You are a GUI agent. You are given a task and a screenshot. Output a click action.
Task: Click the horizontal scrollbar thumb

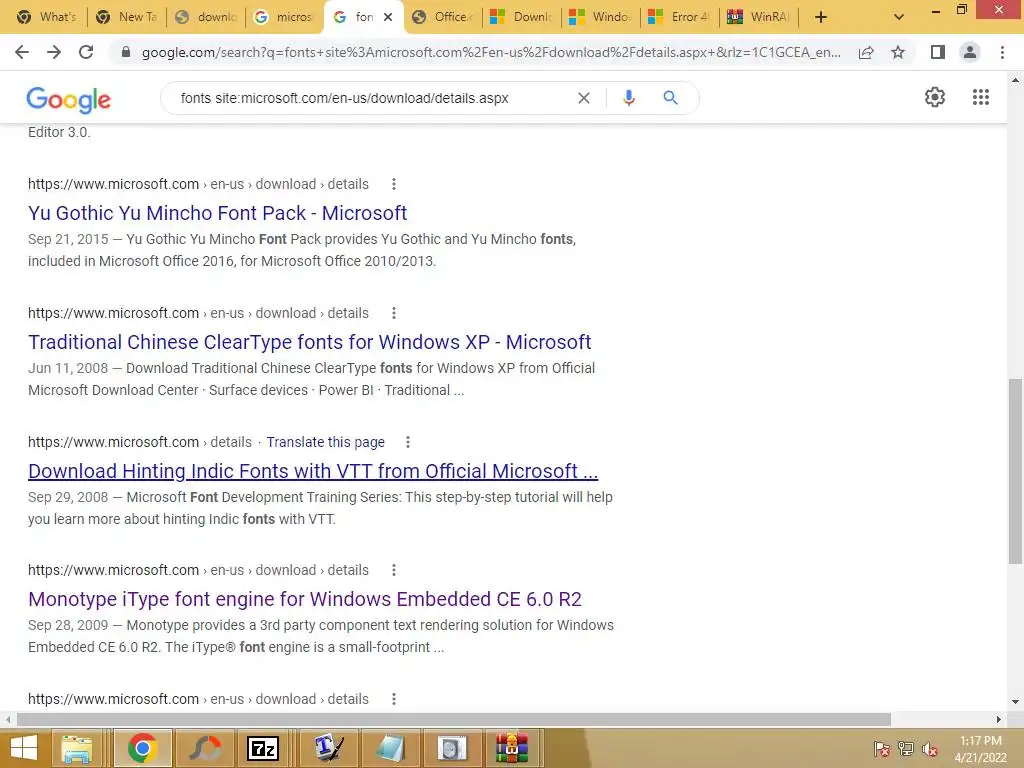point(454,719)
